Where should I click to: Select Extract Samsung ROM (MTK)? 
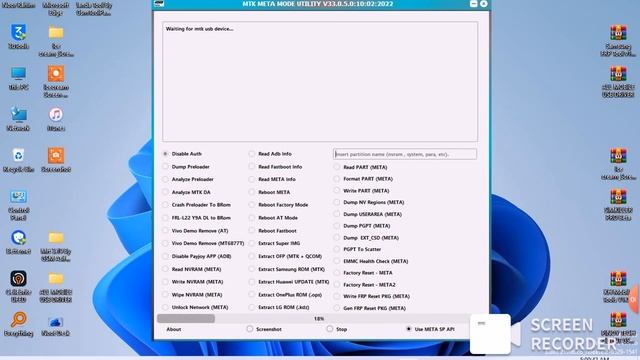tap(287, 269)
